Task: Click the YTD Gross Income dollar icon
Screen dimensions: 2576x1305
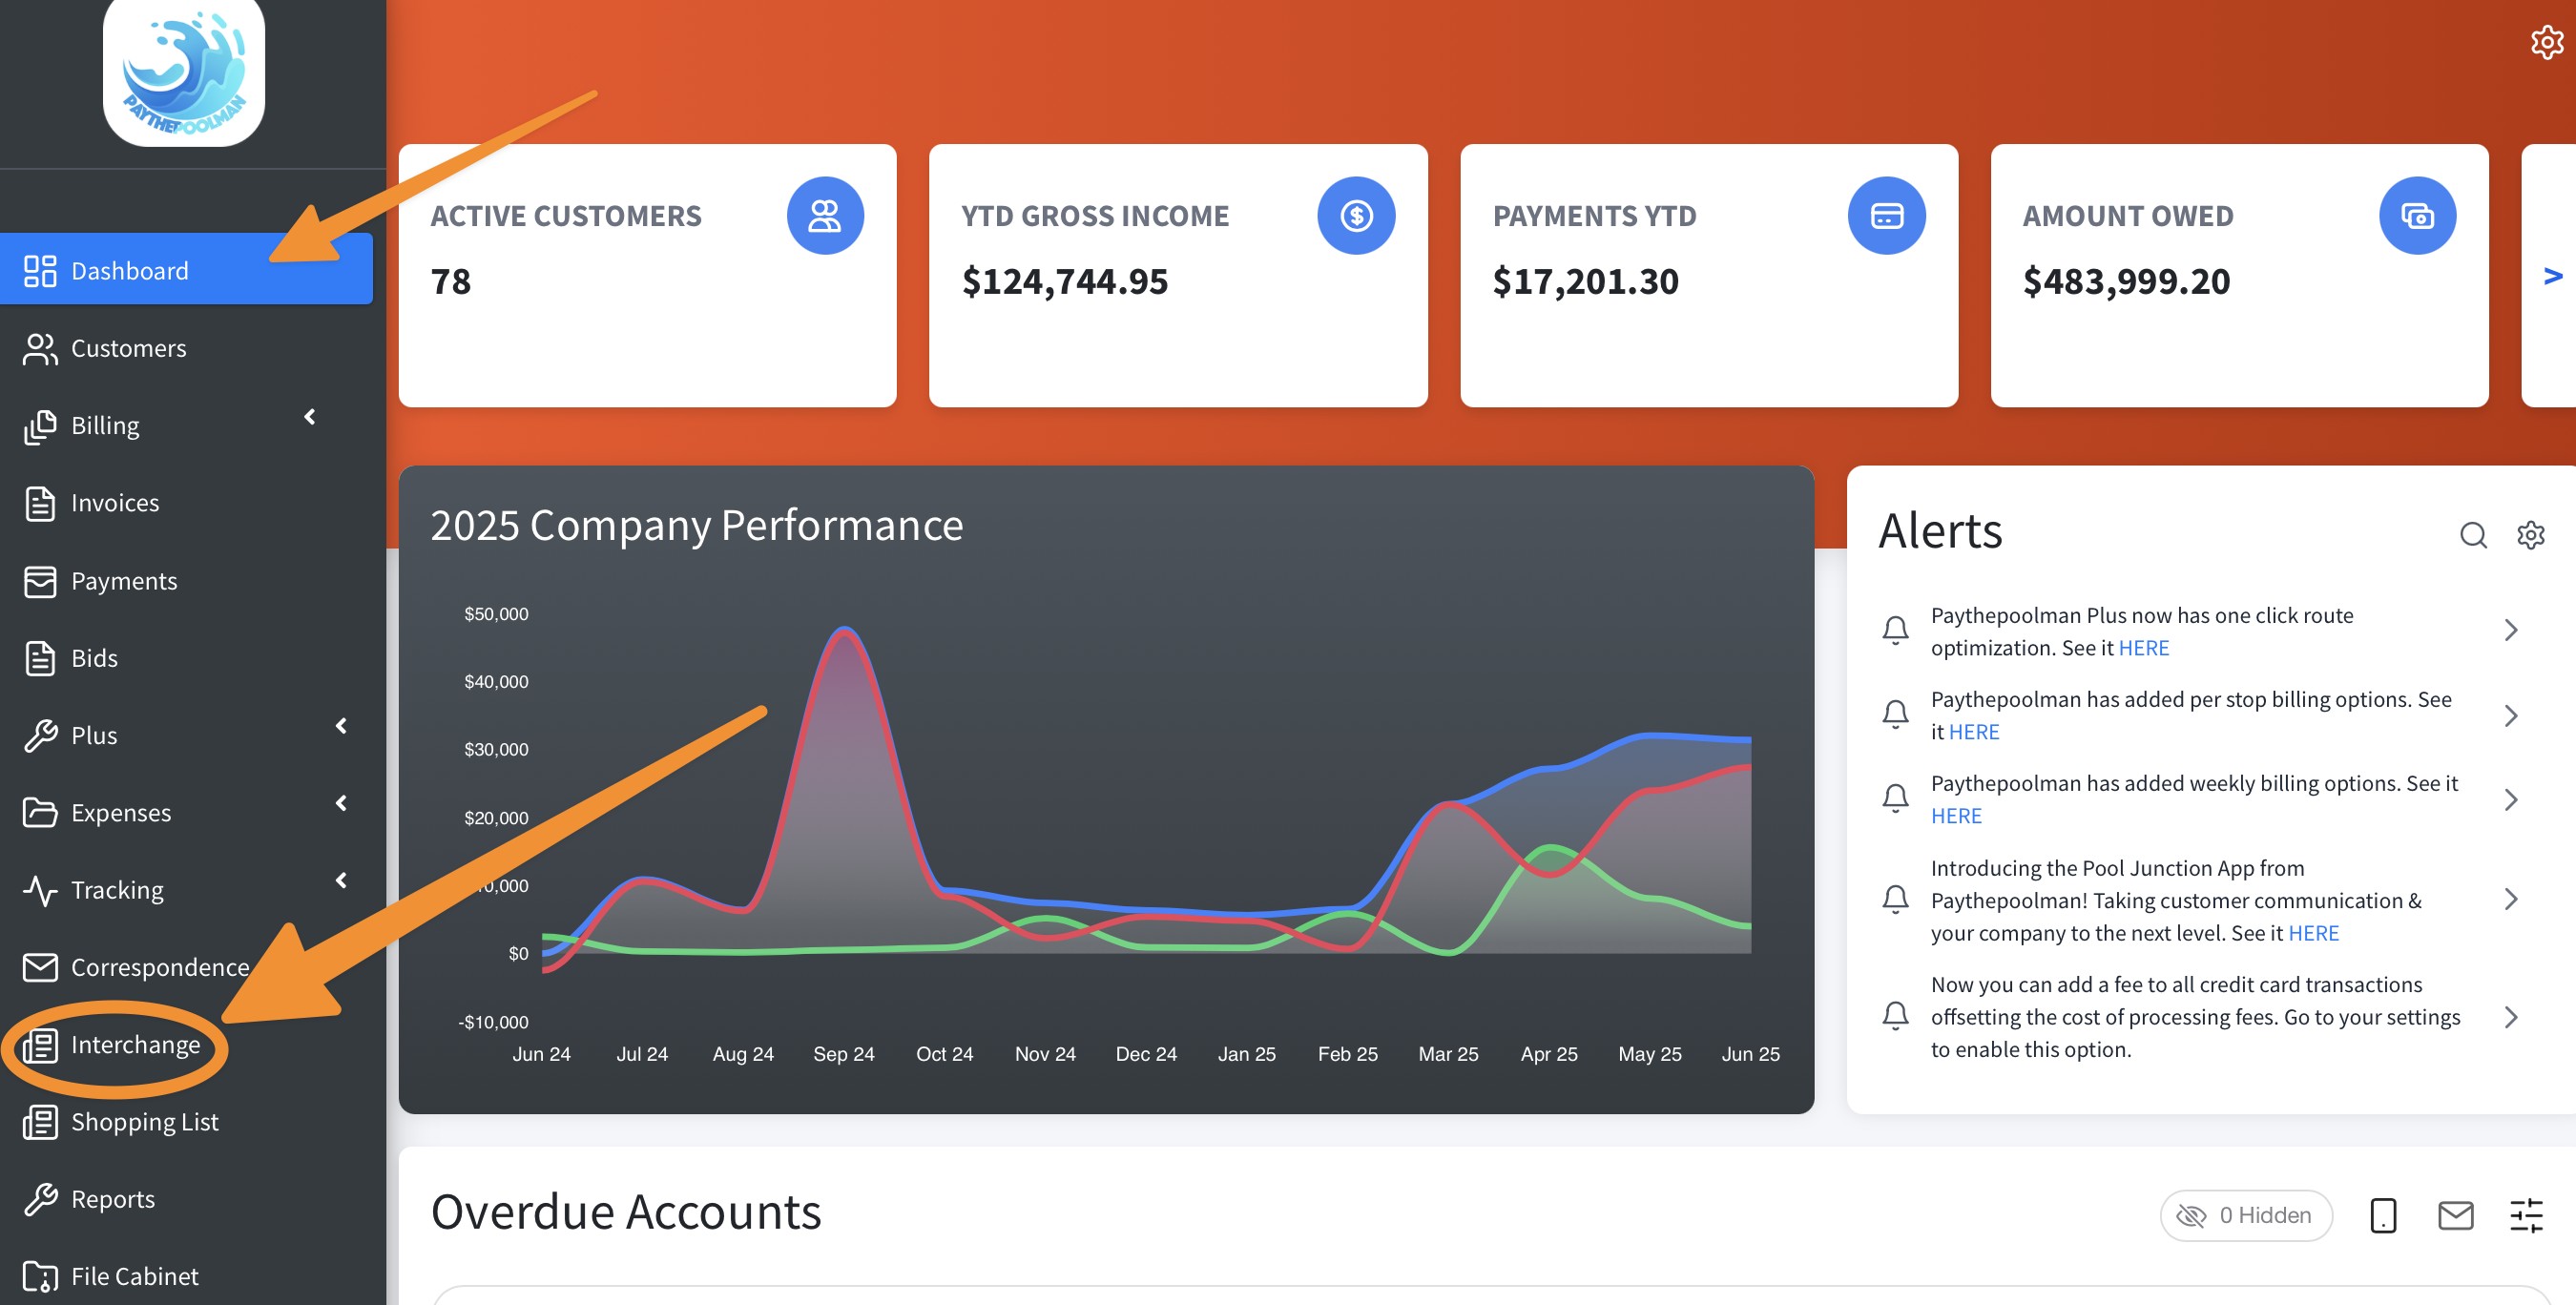Action: (1355, 216)
